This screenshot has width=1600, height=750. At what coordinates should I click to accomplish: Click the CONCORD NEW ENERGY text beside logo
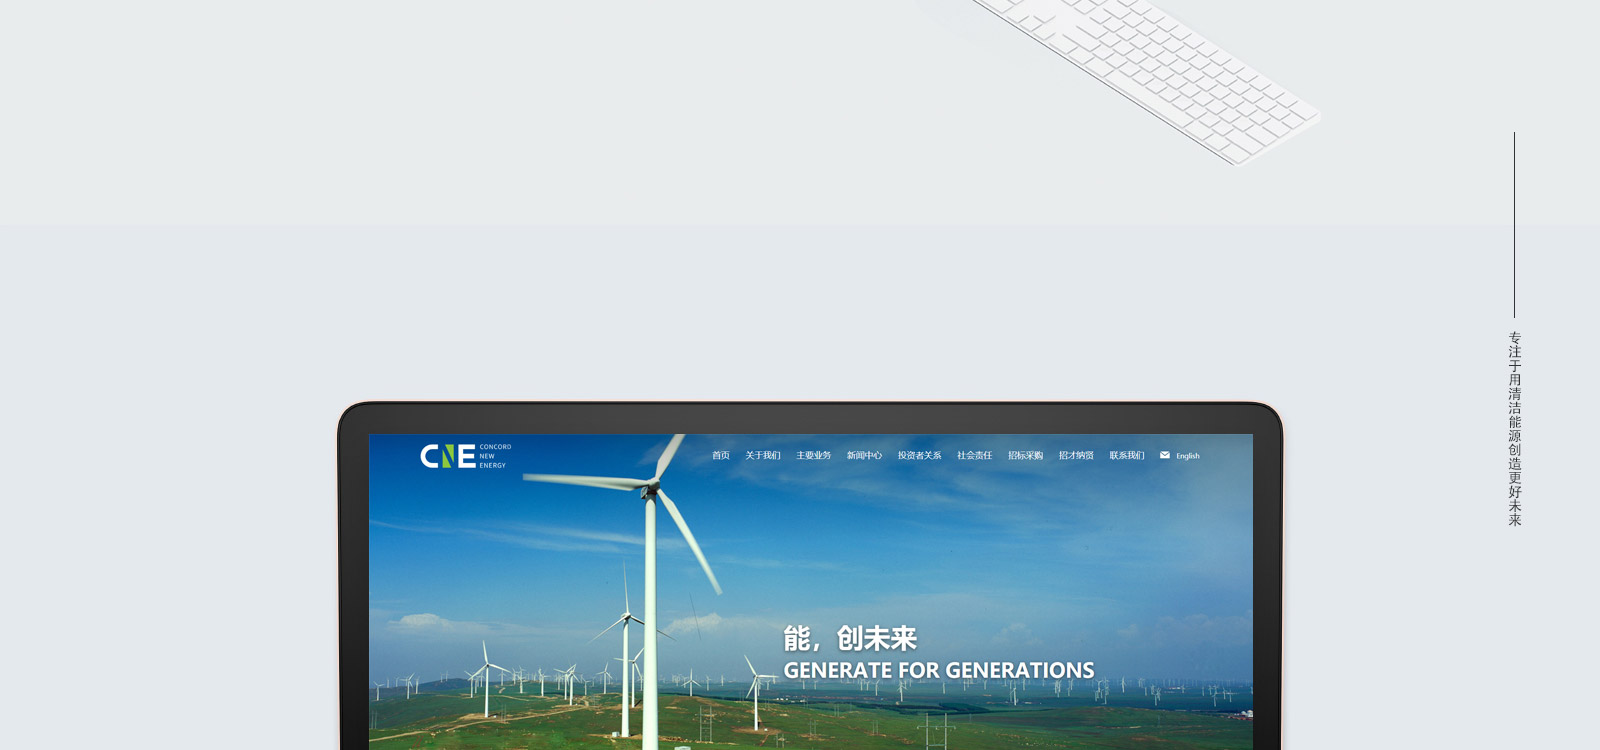pos(494,456)
